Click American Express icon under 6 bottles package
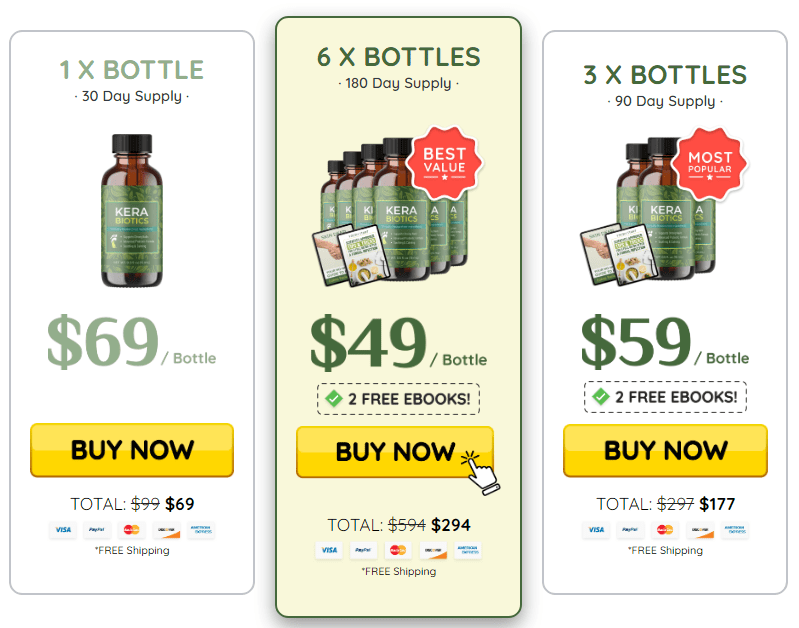Viewport: 799px width, 628px height. pyautogui.click(x=468, y=551)
